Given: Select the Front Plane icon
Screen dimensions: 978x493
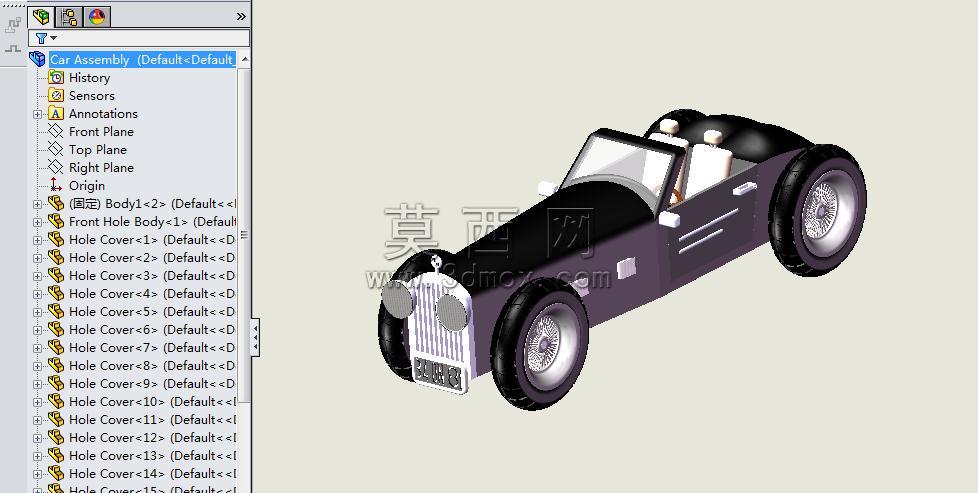Looking at the screenshot, I should (56, 132).
